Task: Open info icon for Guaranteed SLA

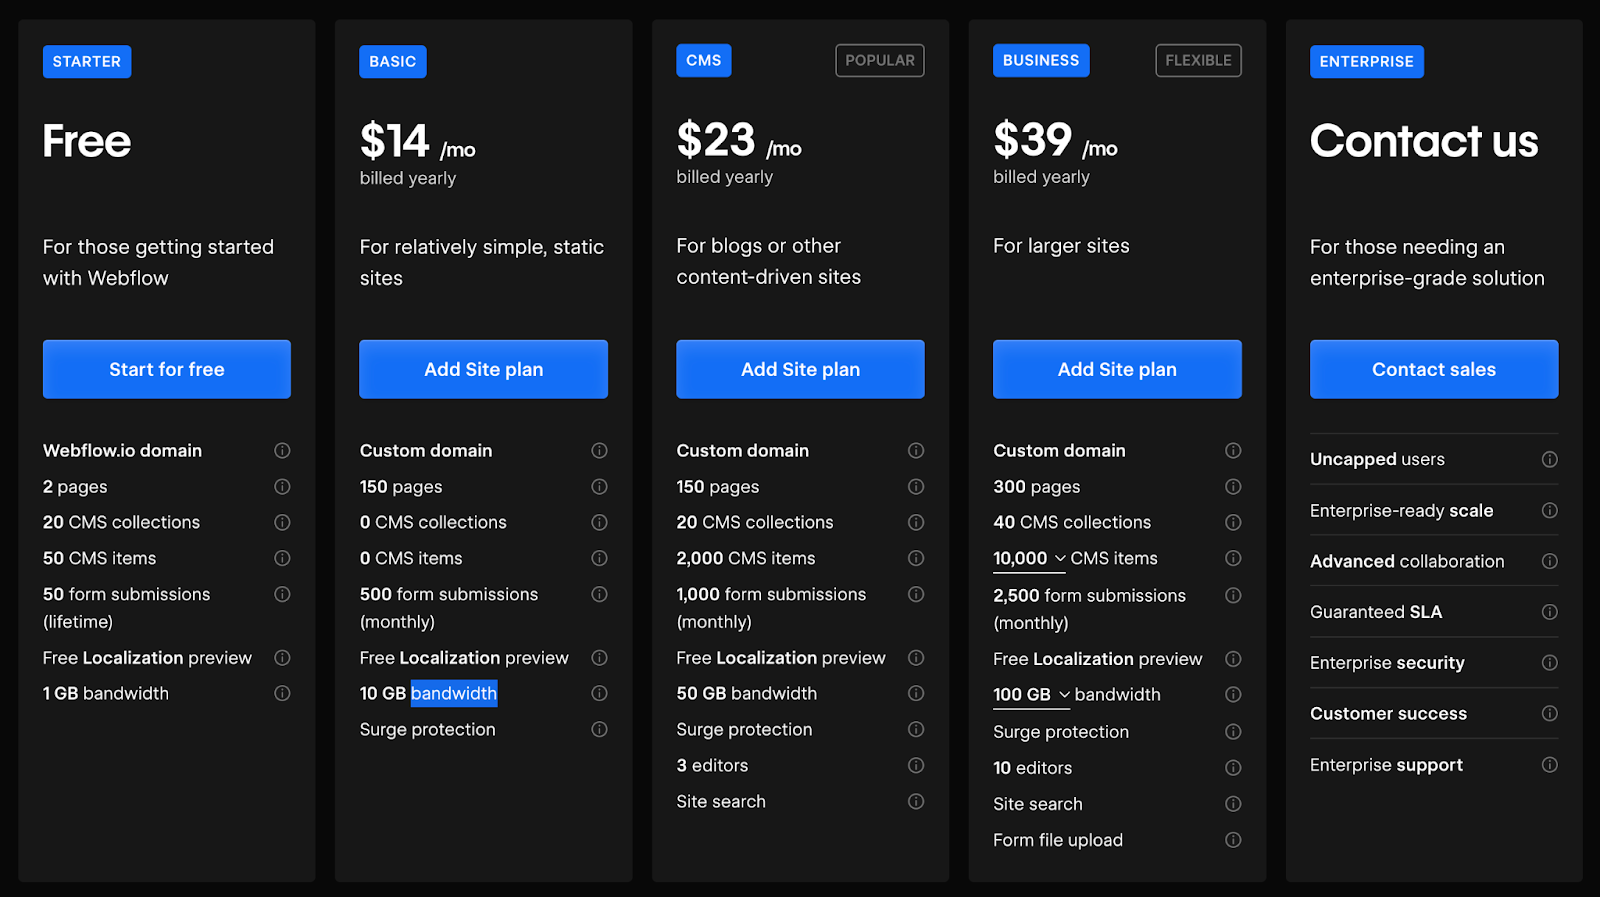Action: click(1550, 612)
